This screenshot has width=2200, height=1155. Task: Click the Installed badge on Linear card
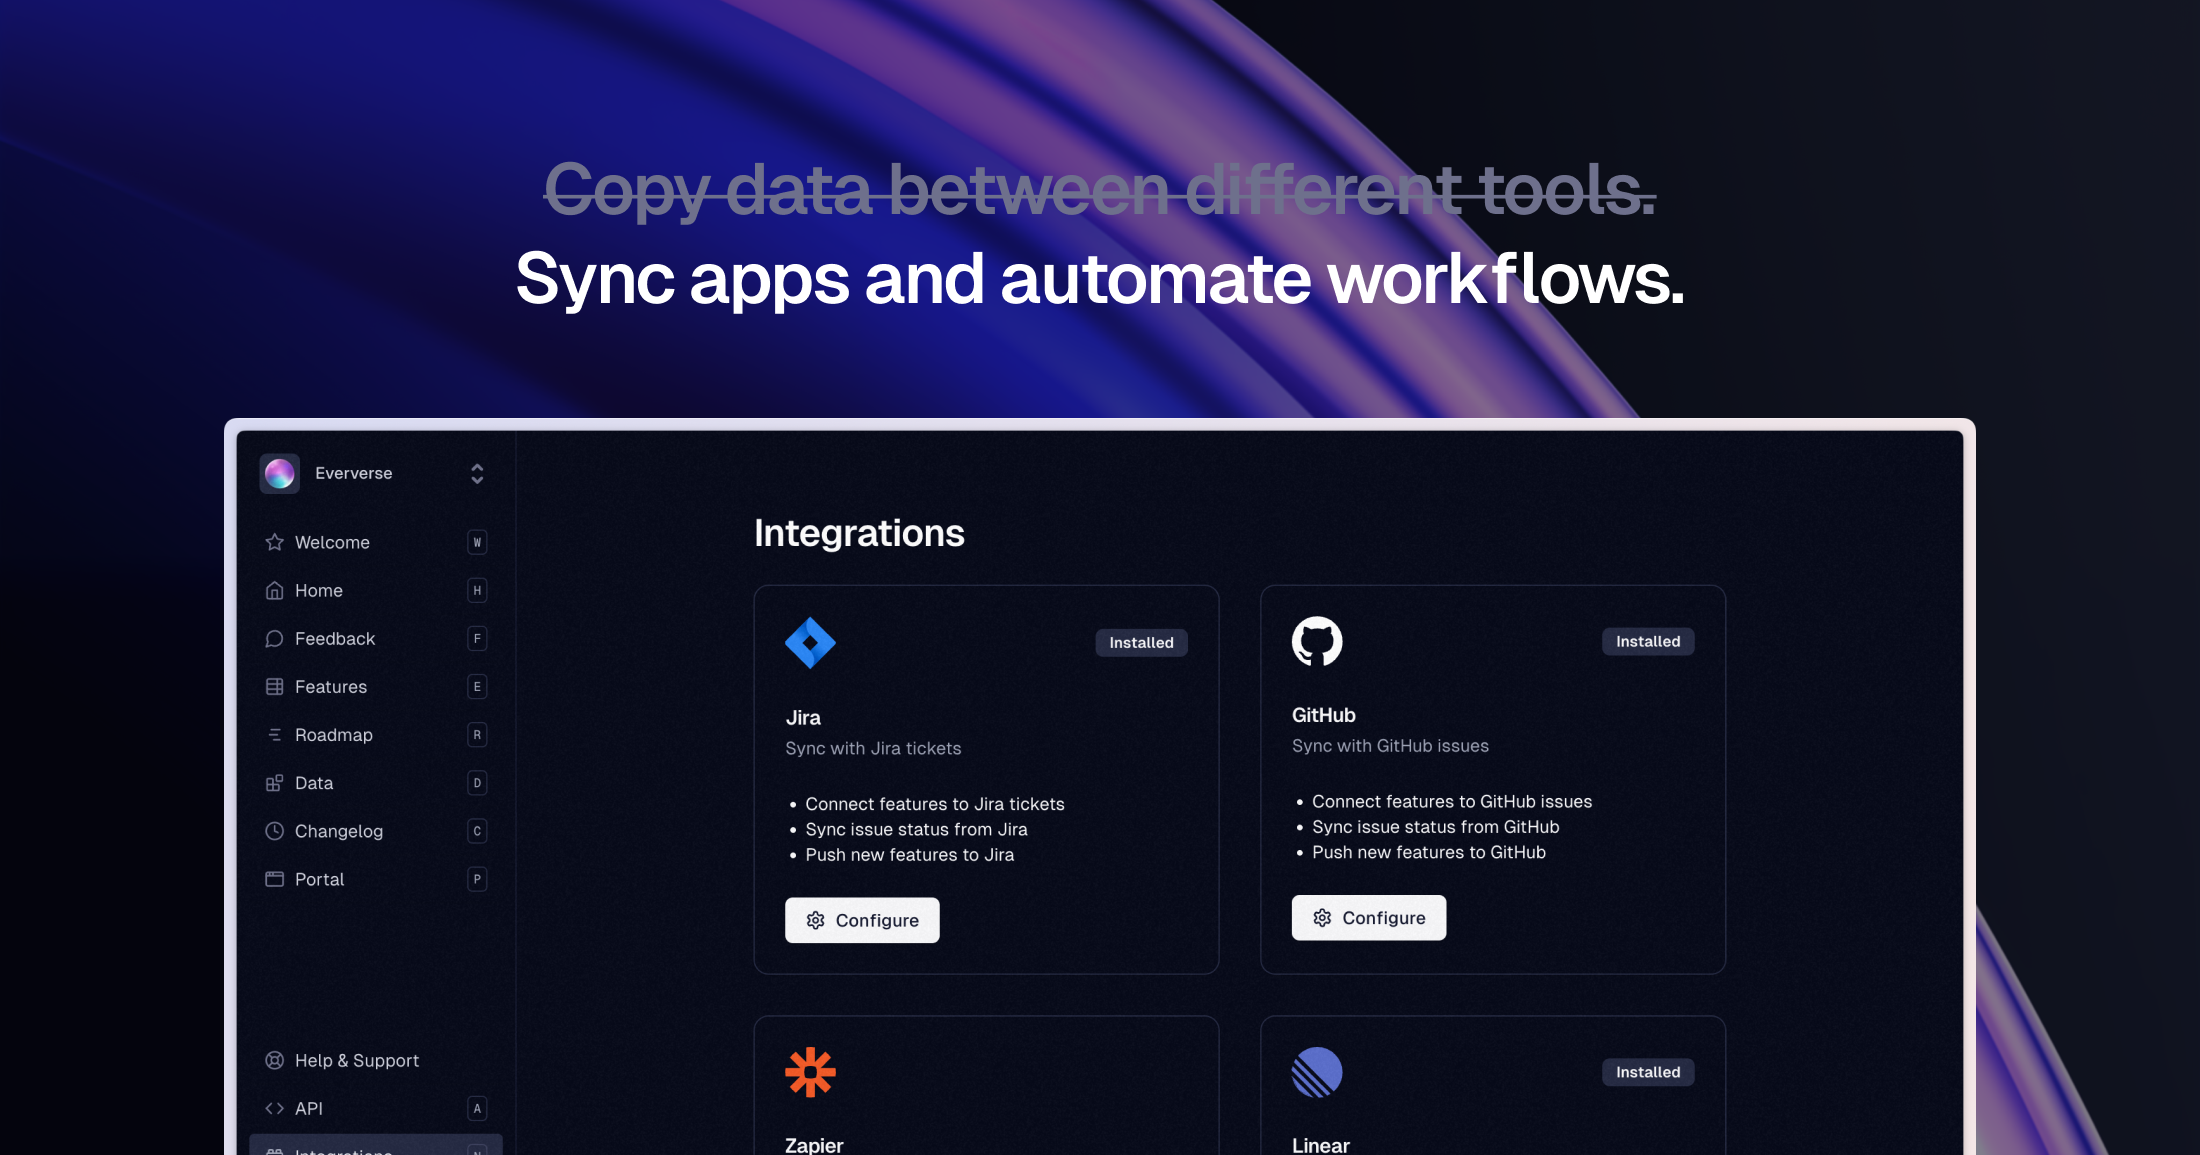(x=1648, y=1072)
